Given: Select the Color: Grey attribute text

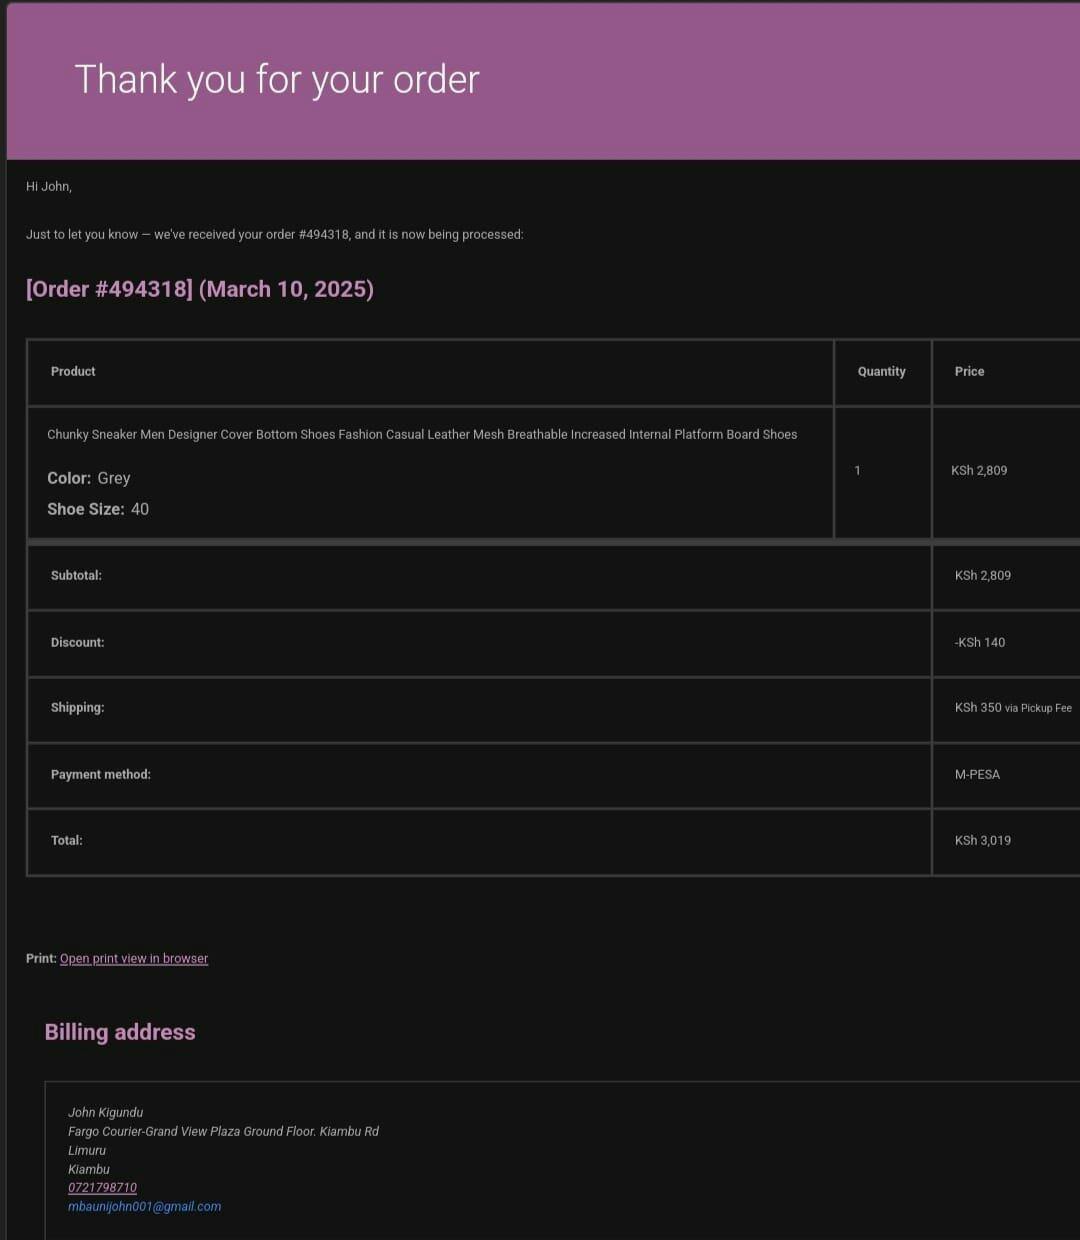Looking at the screenshot, I should pos(89,478).
